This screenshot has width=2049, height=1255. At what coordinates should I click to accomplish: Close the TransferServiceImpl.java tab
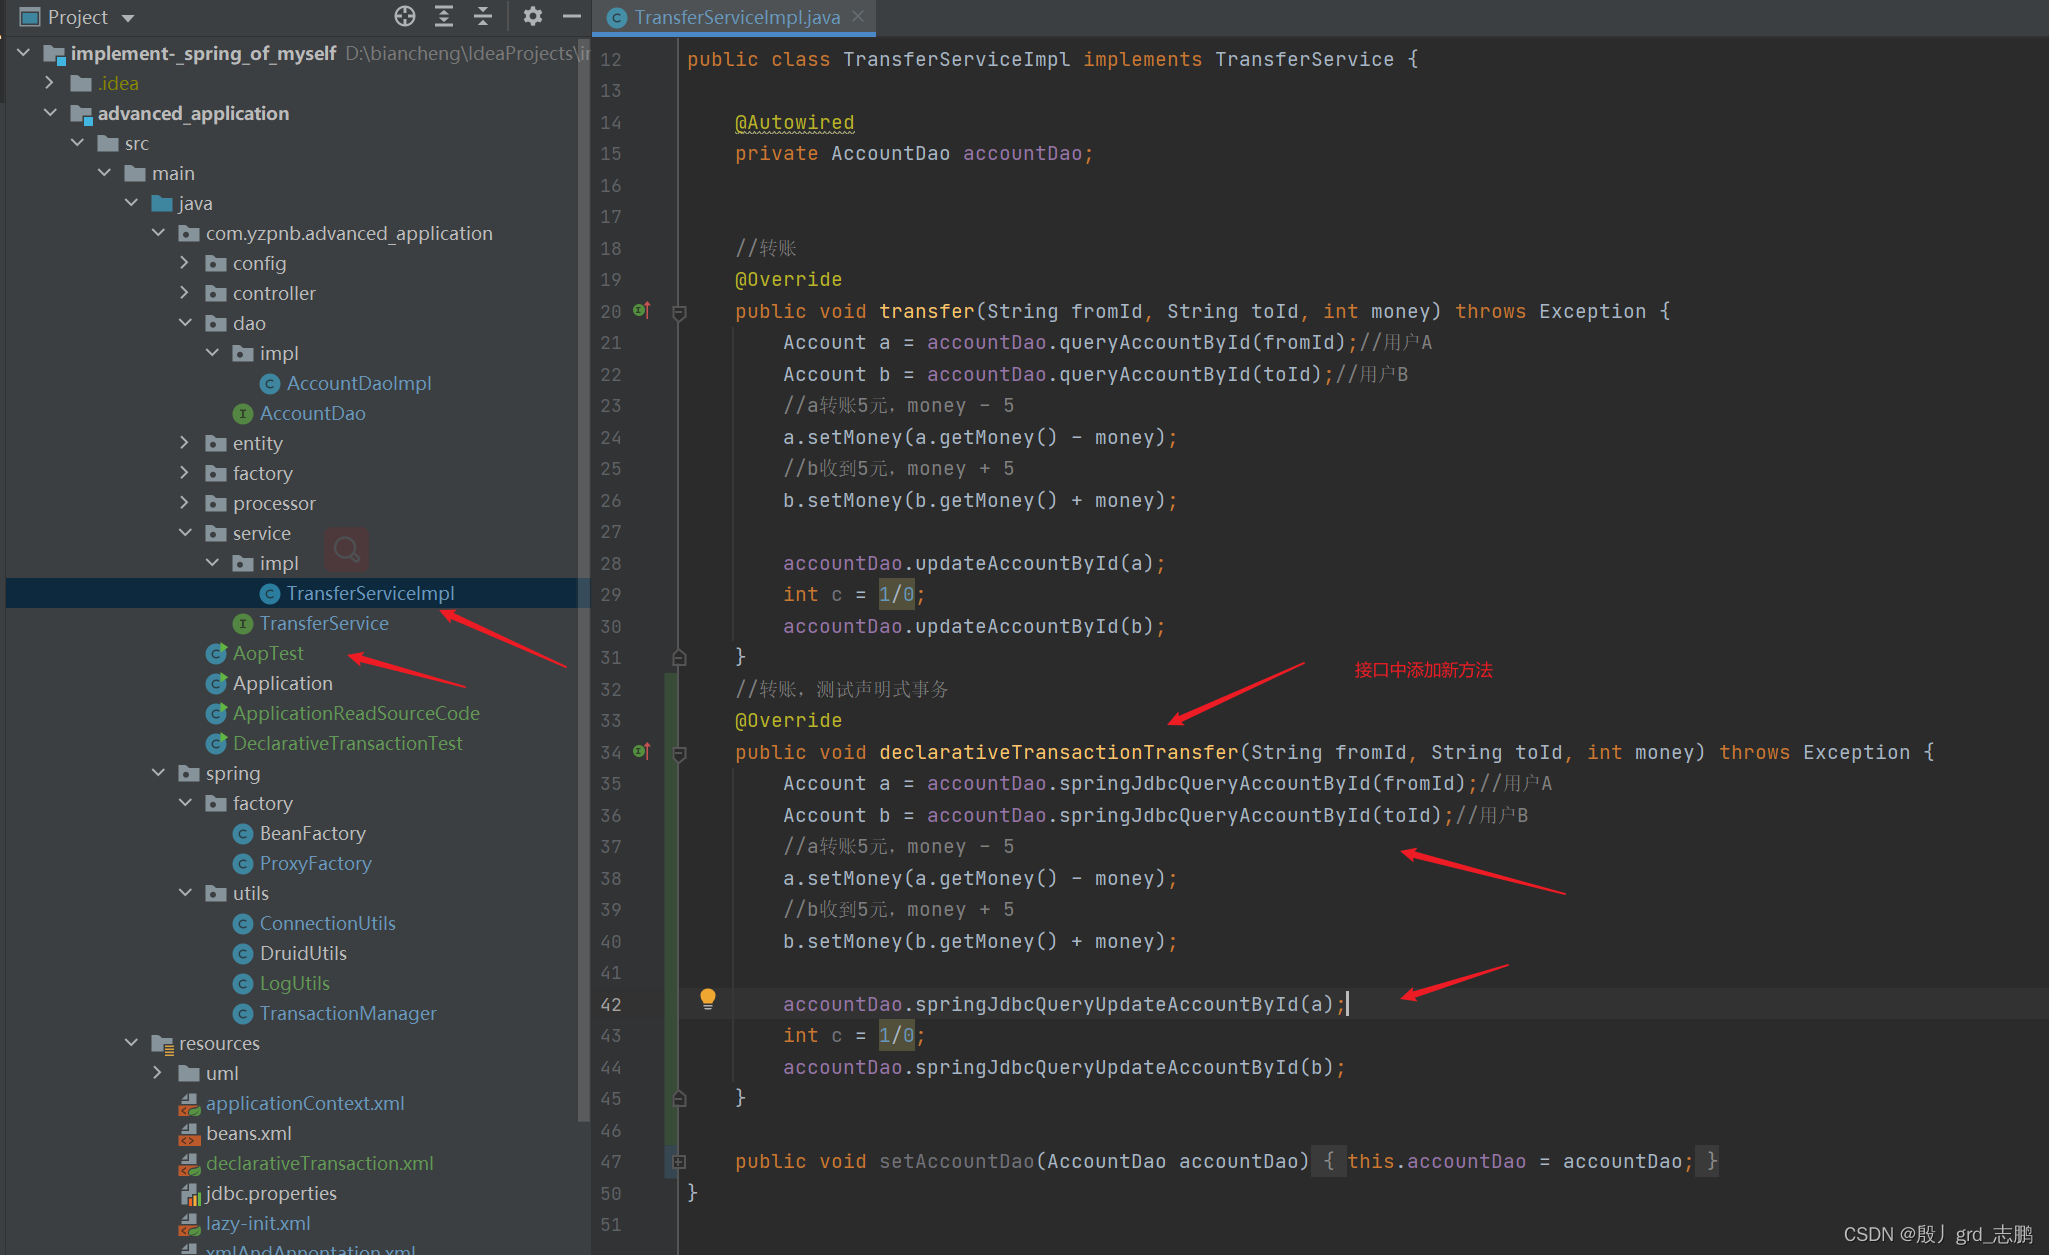858,16
